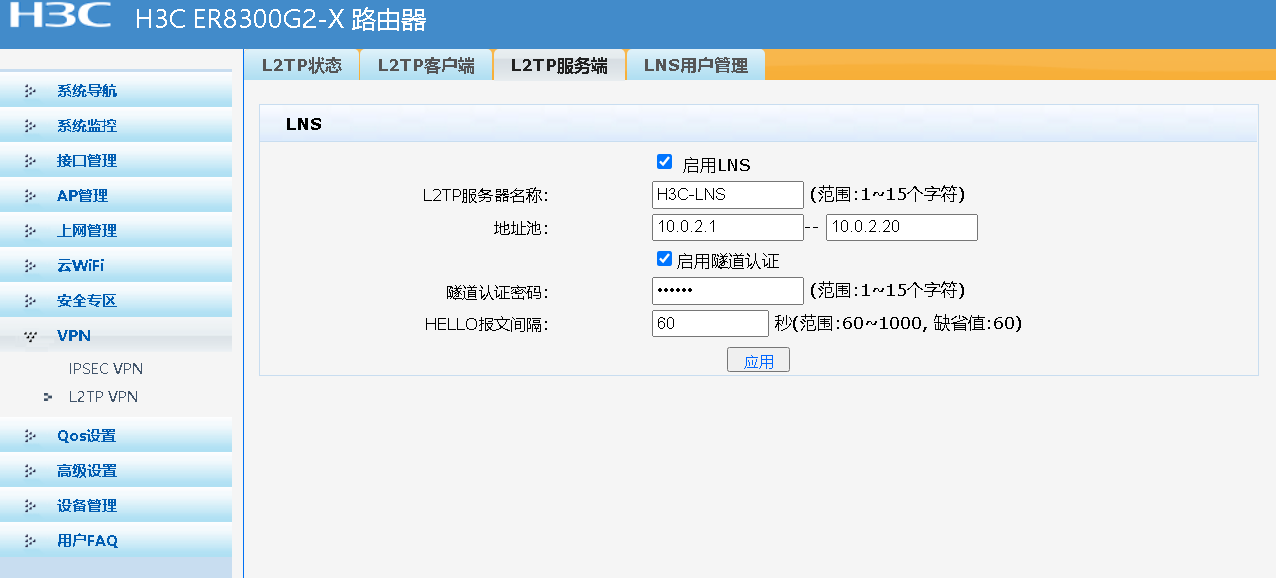Click the arrow icon beside 用户FAQ

click(31, 541)
